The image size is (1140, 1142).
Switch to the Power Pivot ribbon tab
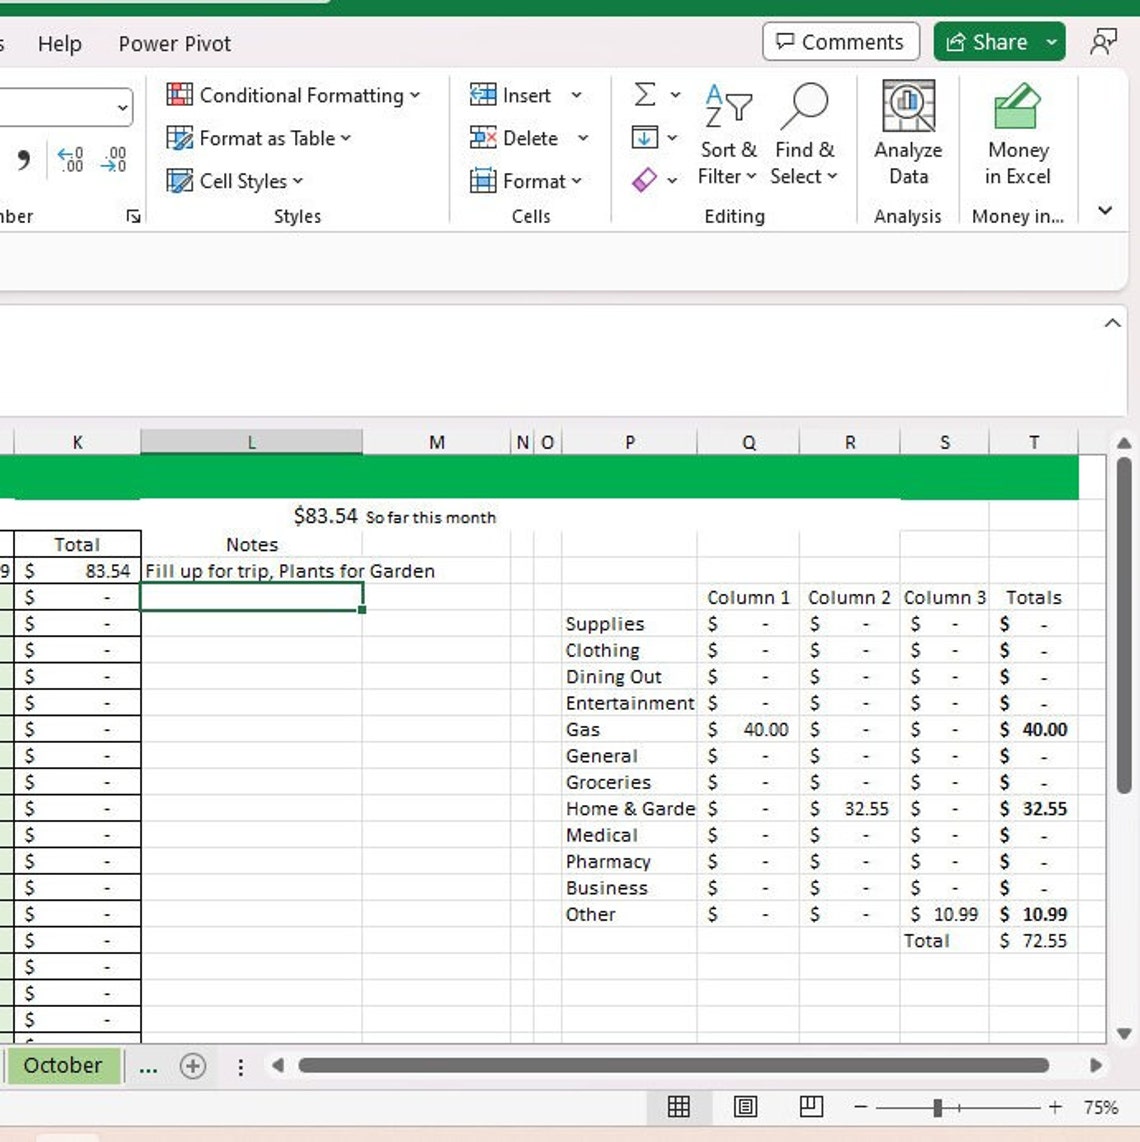click(173, 44)
